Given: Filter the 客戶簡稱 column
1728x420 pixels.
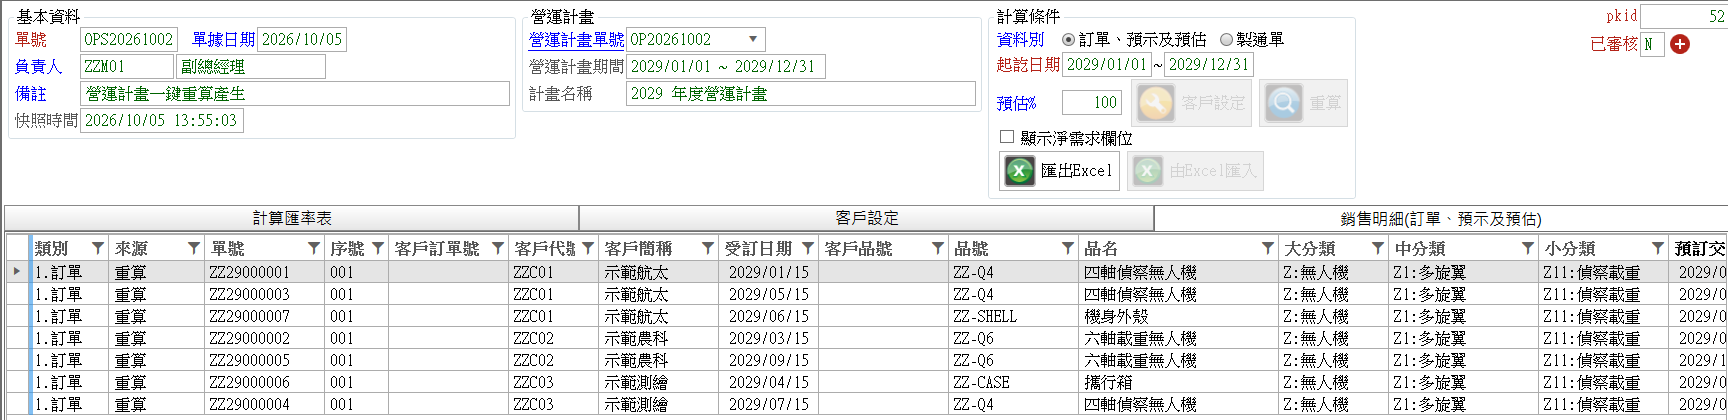Looking at the screenshot, I should tap(708, 248).
